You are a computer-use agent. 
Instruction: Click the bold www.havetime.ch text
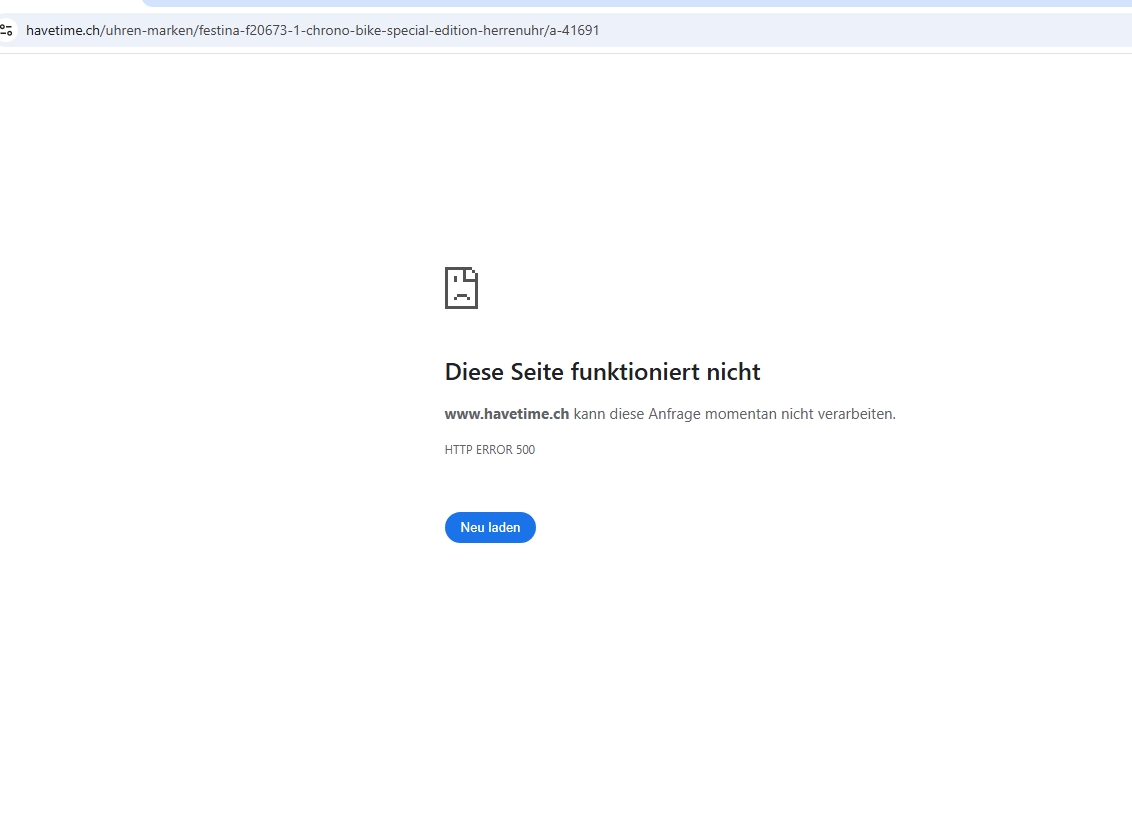point(506,414)
